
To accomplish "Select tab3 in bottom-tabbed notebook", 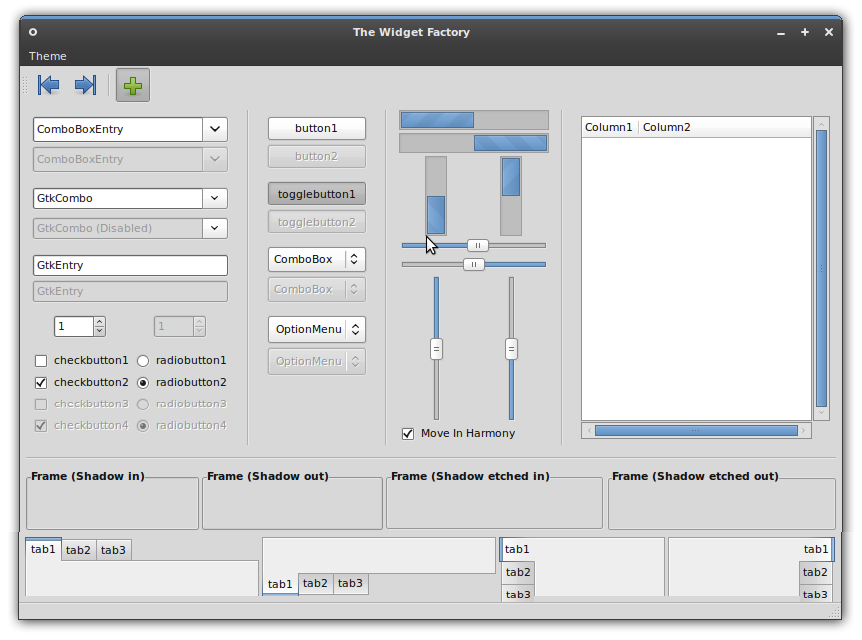I will (350, 583).
